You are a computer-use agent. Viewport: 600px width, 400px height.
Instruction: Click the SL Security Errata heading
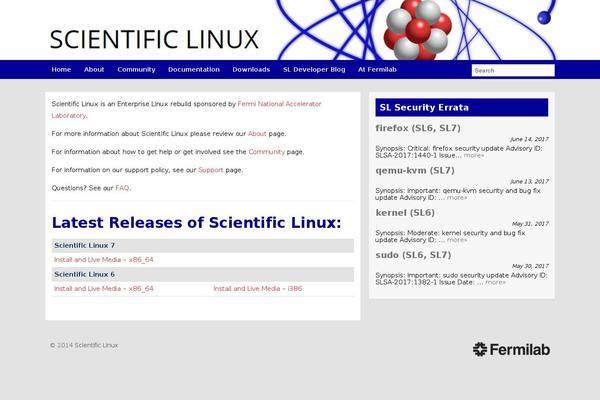pos(461,108)
